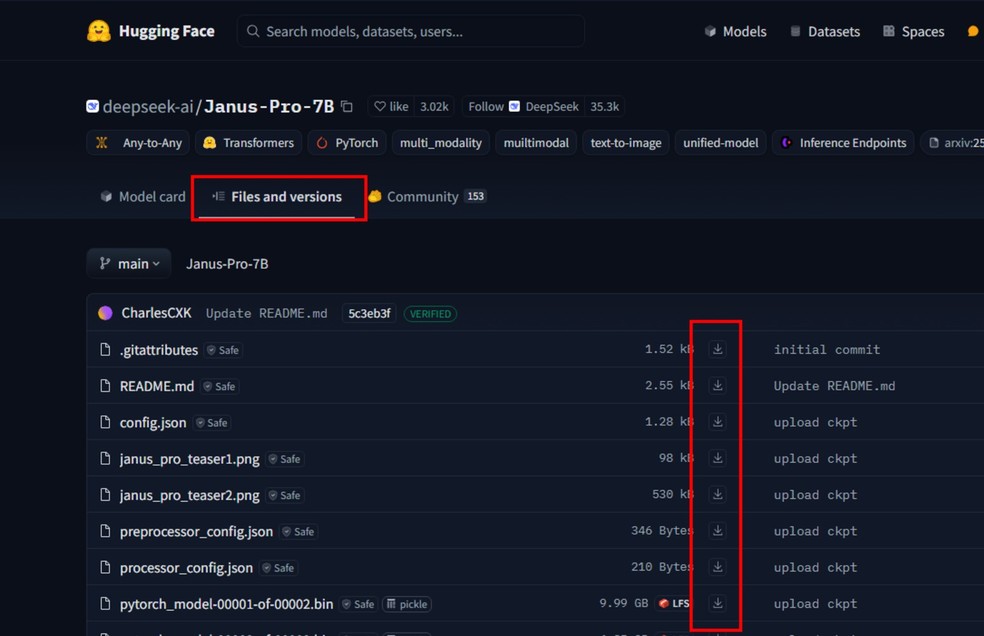Screen dimensions: 984x636
Task: Open the janus_pro_teaser2.png file
Action: tap(190, 495)
